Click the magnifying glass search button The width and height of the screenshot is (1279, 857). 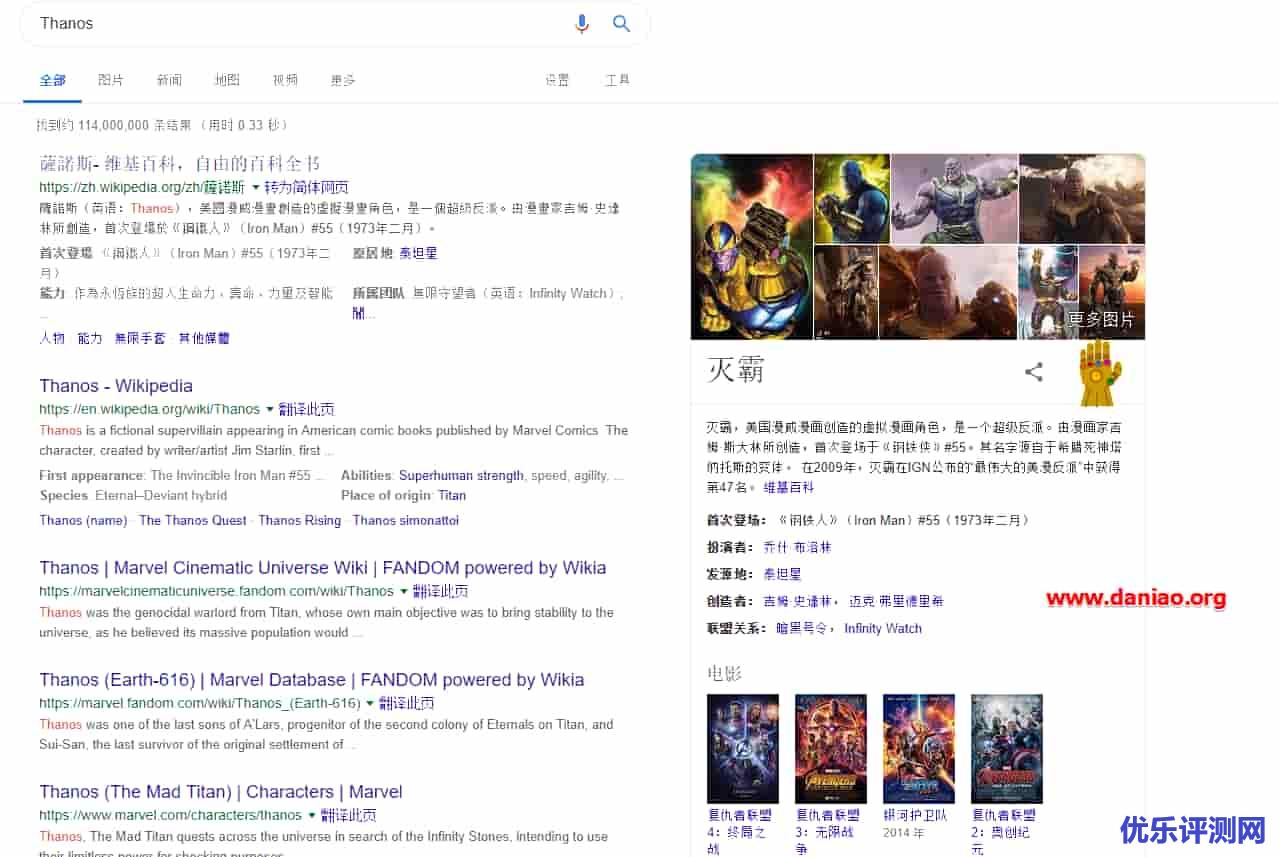pos(622,24)
